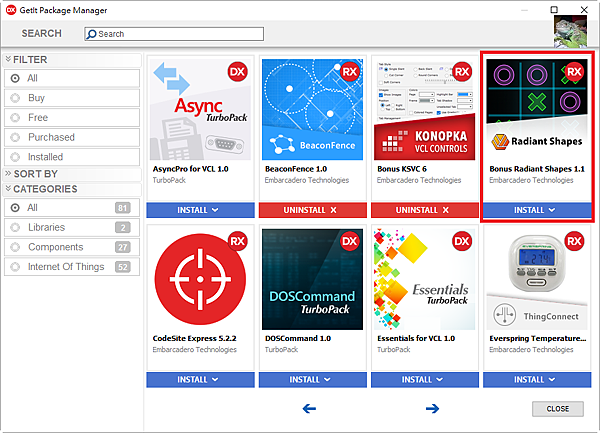The height and width of the screenshot is (433, 600).
Task: Click the 'Bonus KSVC 6' title
Action: coord(402,169)
